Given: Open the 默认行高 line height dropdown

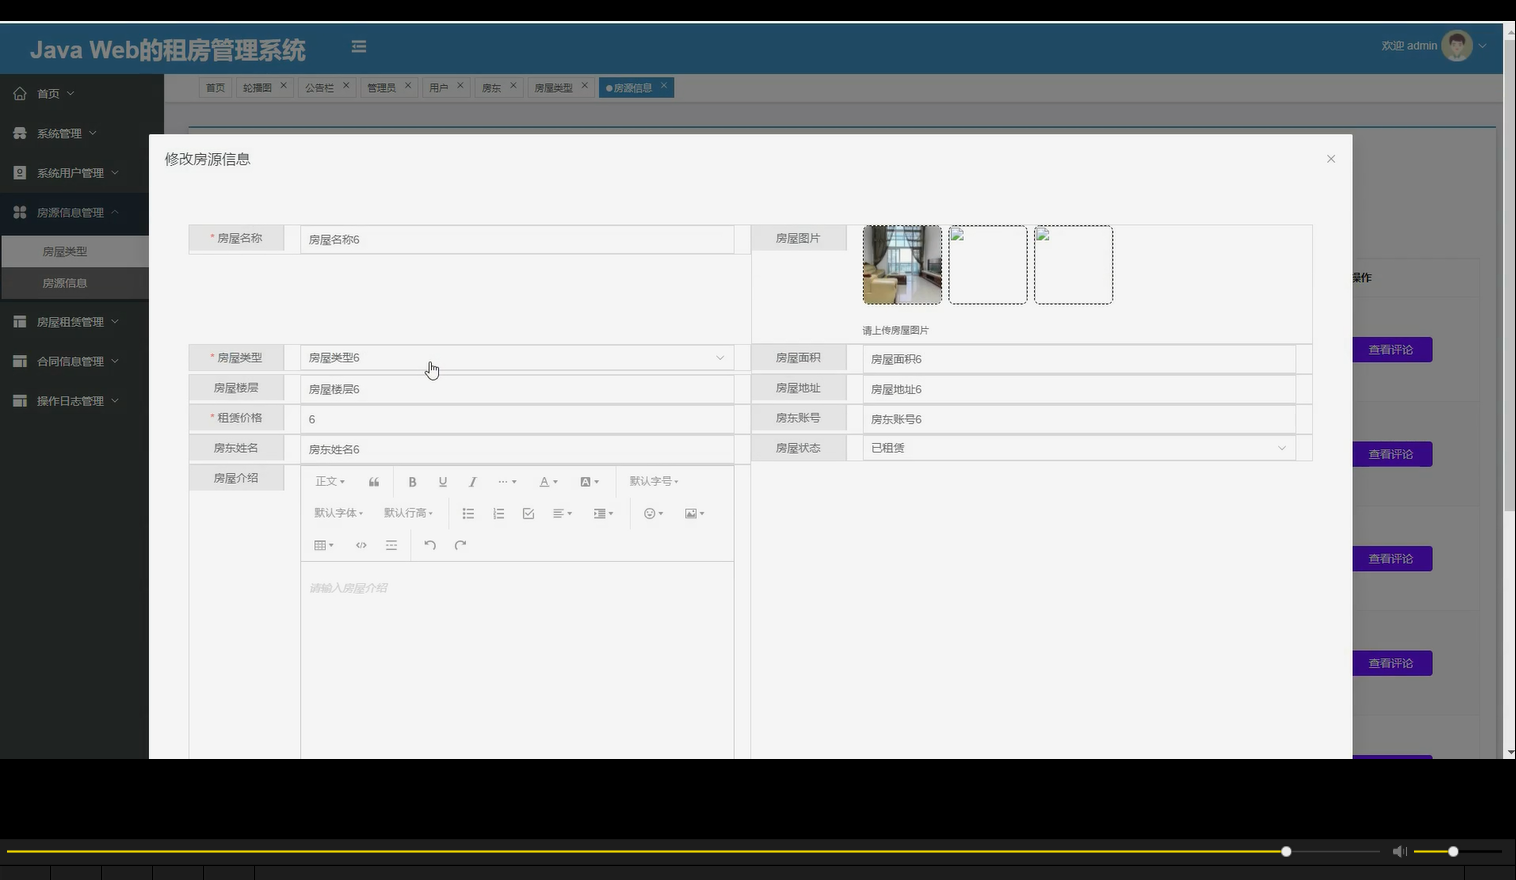Looking at the screenshot, I should (x=409, y=514).
